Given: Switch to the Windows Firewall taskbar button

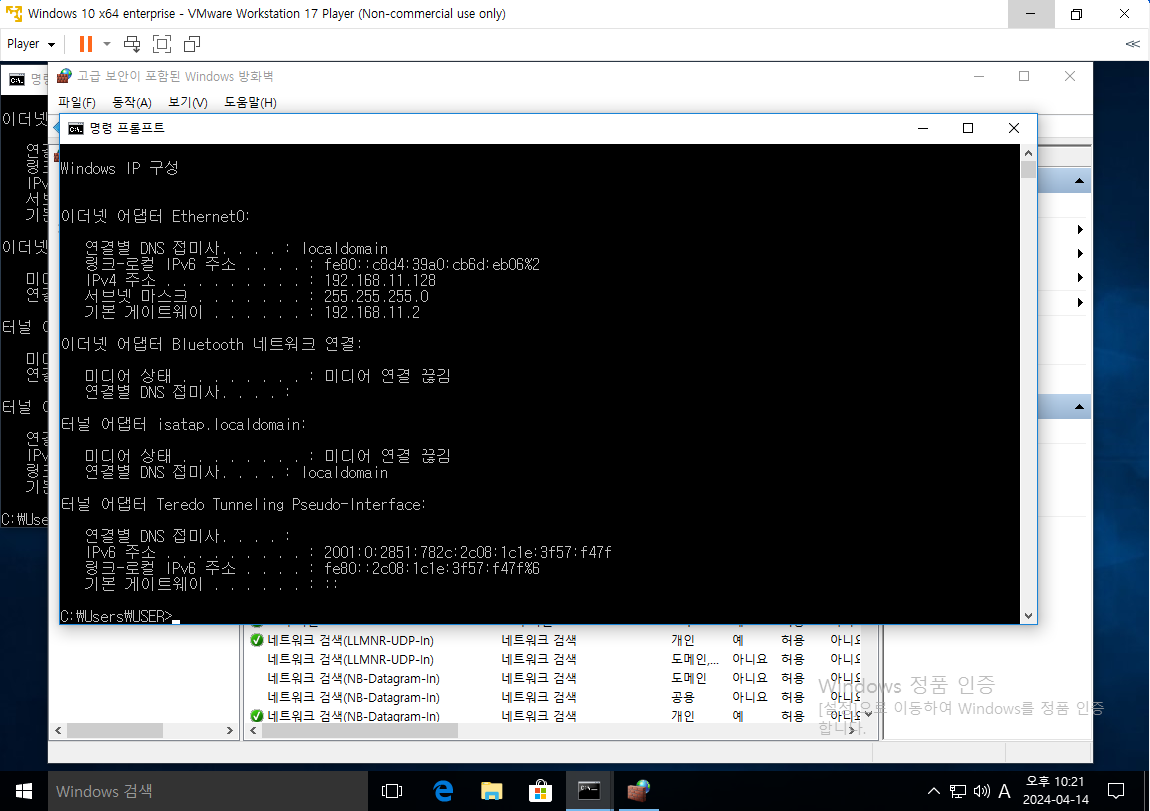Looking at the screenshot, I should [x=639, y=791].
